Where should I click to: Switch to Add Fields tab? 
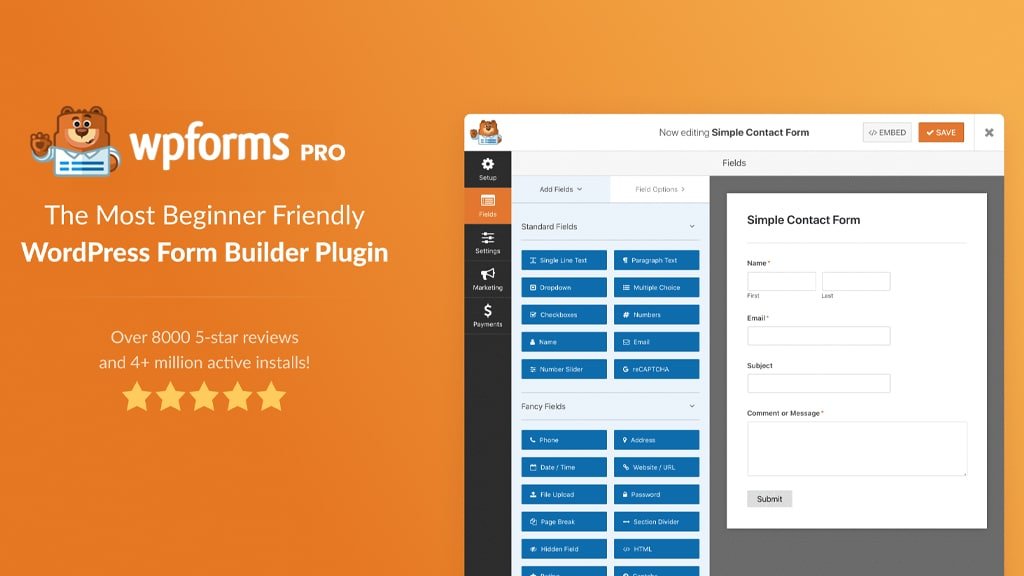tap(561, 189)
